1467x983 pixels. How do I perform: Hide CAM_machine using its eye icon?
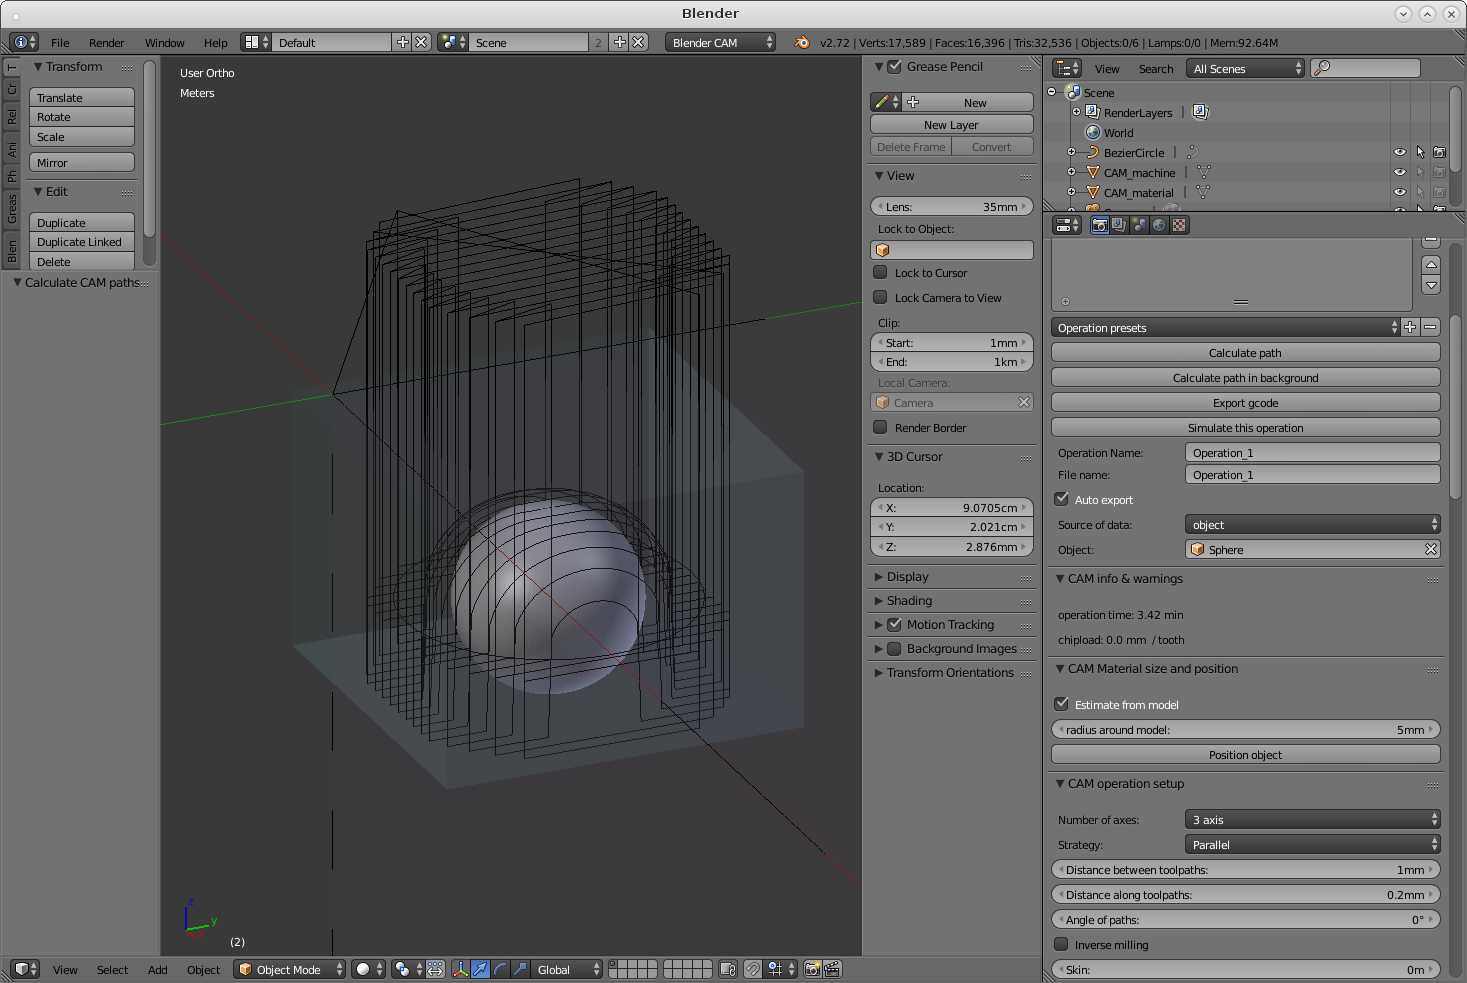(1400, 173)
